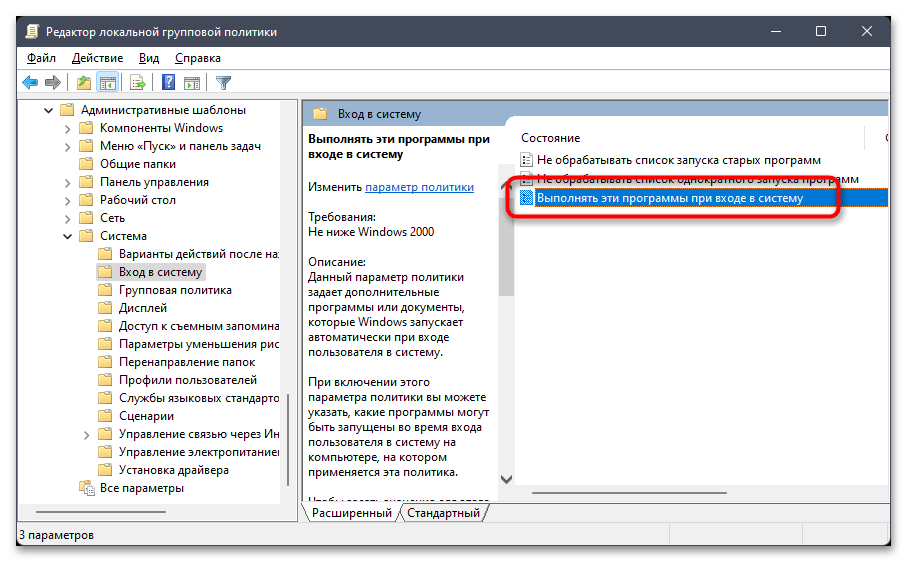907x562 pixels.
Task: Open the Справка menu
Action: 197,58
